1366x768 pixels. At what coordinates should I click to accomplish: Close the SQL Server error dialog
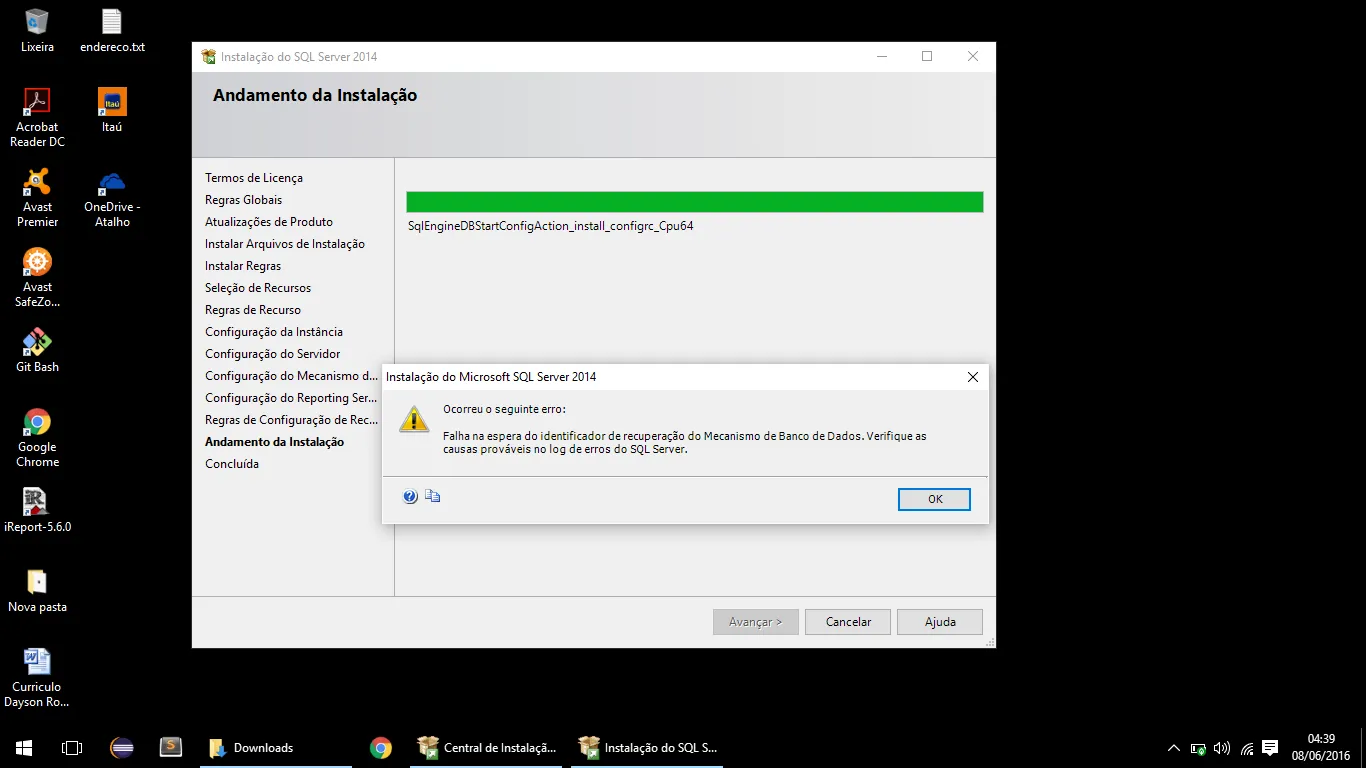point(972,377)
